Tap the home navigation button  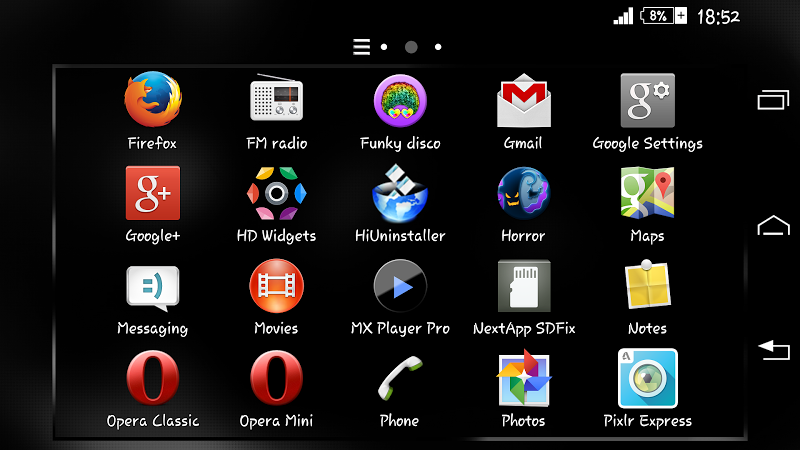pyautogui.click(x=773, y=225)
